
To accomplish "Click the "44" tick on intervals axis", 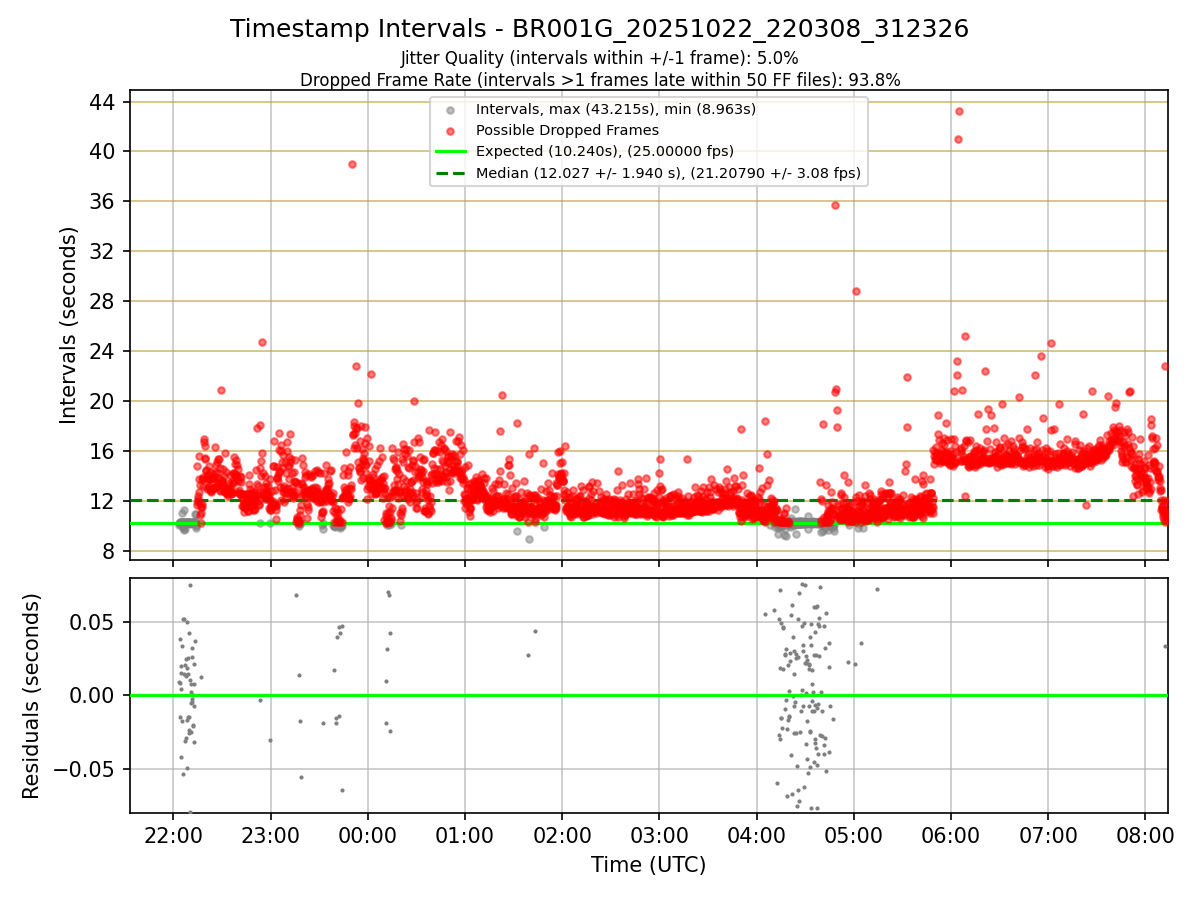I will (104, 102).
